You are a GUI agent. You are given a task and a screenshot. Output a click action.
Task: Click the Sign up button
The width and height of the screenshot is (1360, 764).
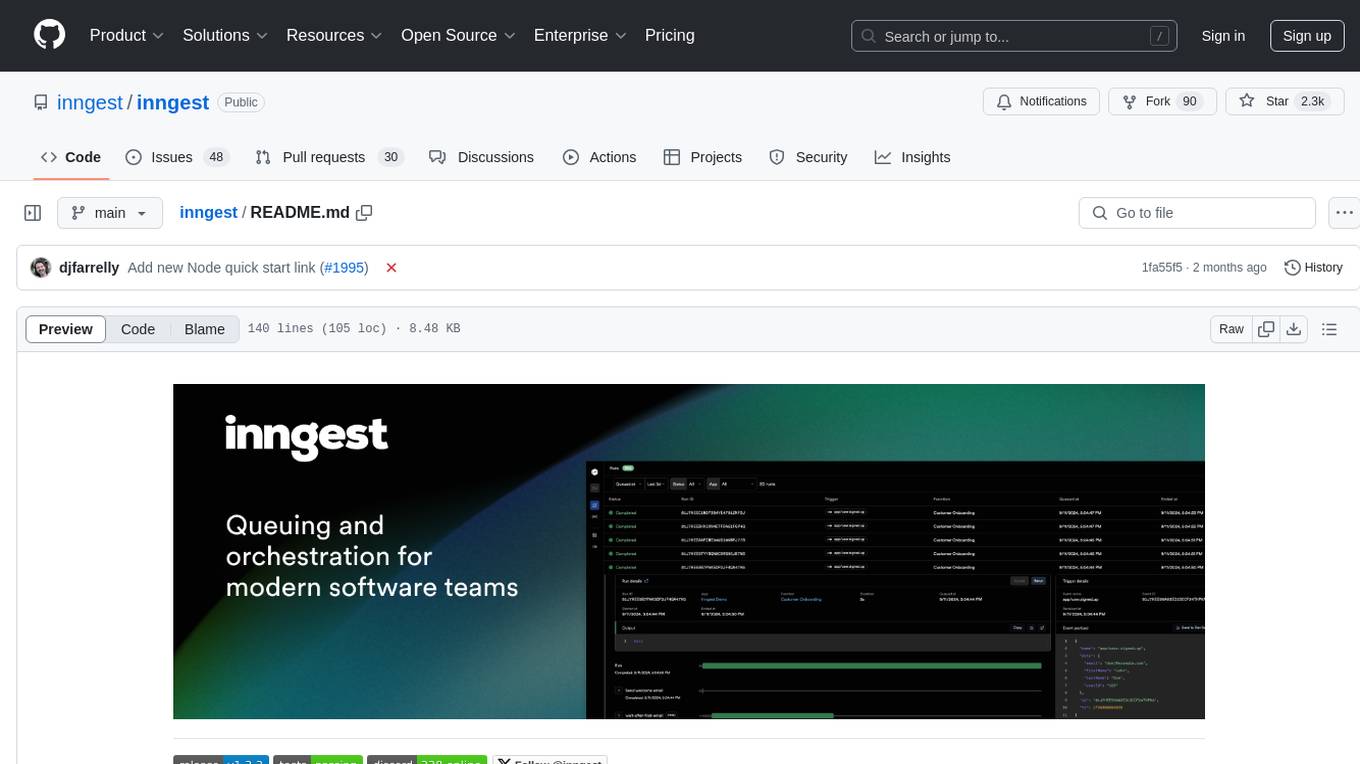1307,36
